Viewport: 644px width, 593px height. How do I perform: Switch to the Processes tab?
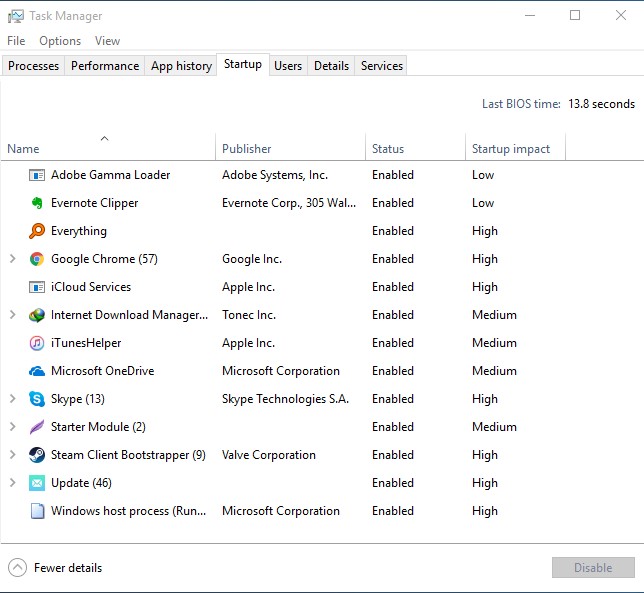[x=33, y=66]
